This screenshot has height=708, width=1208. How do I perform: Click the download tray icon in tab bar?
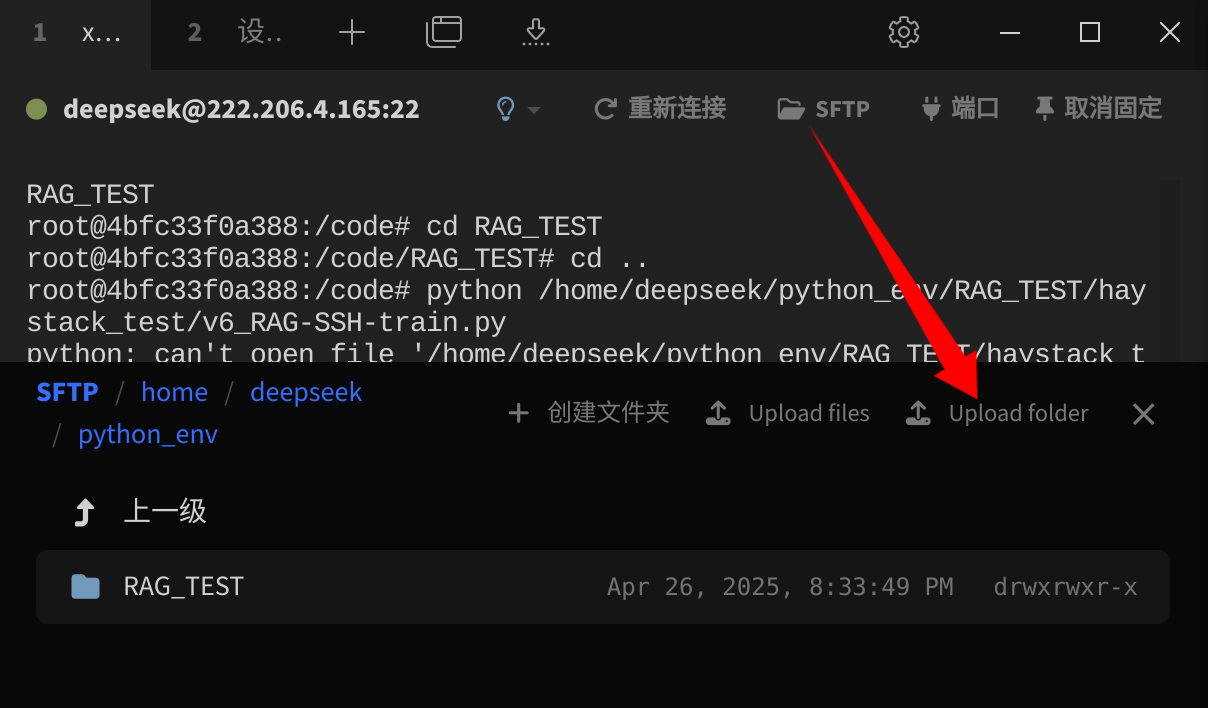click(537, 32)
